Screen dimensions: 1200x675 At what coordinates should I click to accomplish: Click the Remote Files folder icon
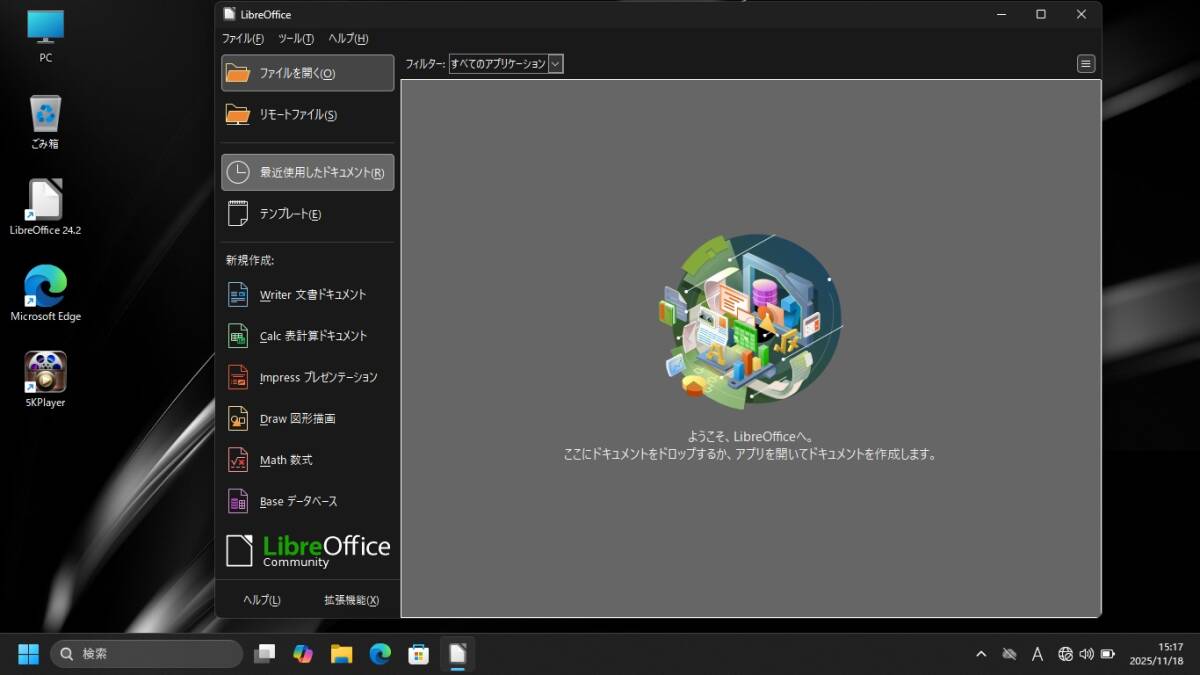238,114
